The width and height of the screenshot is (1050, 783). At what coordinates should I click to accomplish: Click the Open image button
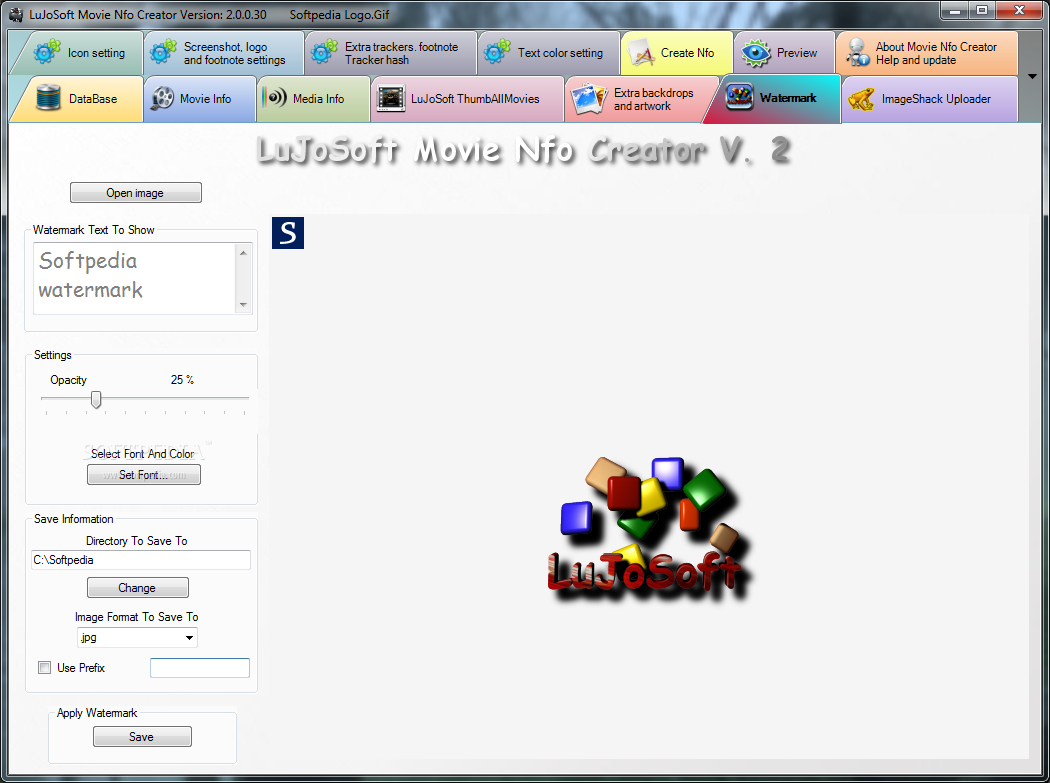135,193
